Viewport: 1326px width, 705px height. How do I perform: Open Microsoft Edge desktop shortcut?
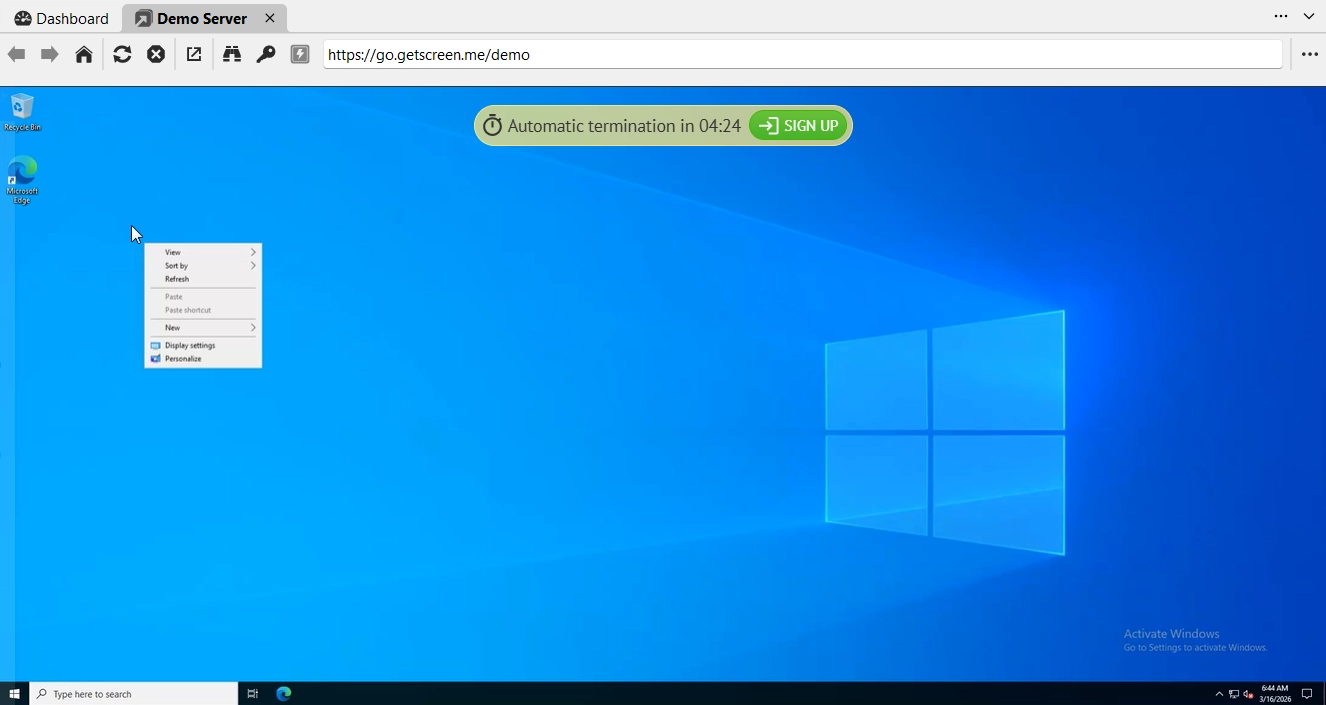pos(22,180)
